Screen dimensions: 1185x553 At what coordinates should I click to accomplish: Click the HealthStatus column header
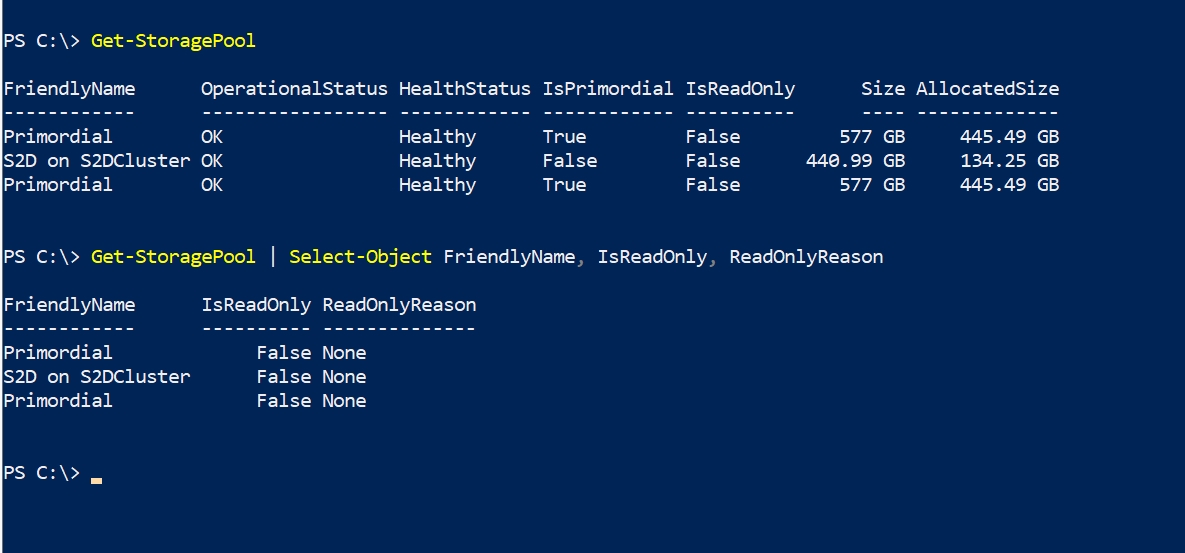[464, 89]
